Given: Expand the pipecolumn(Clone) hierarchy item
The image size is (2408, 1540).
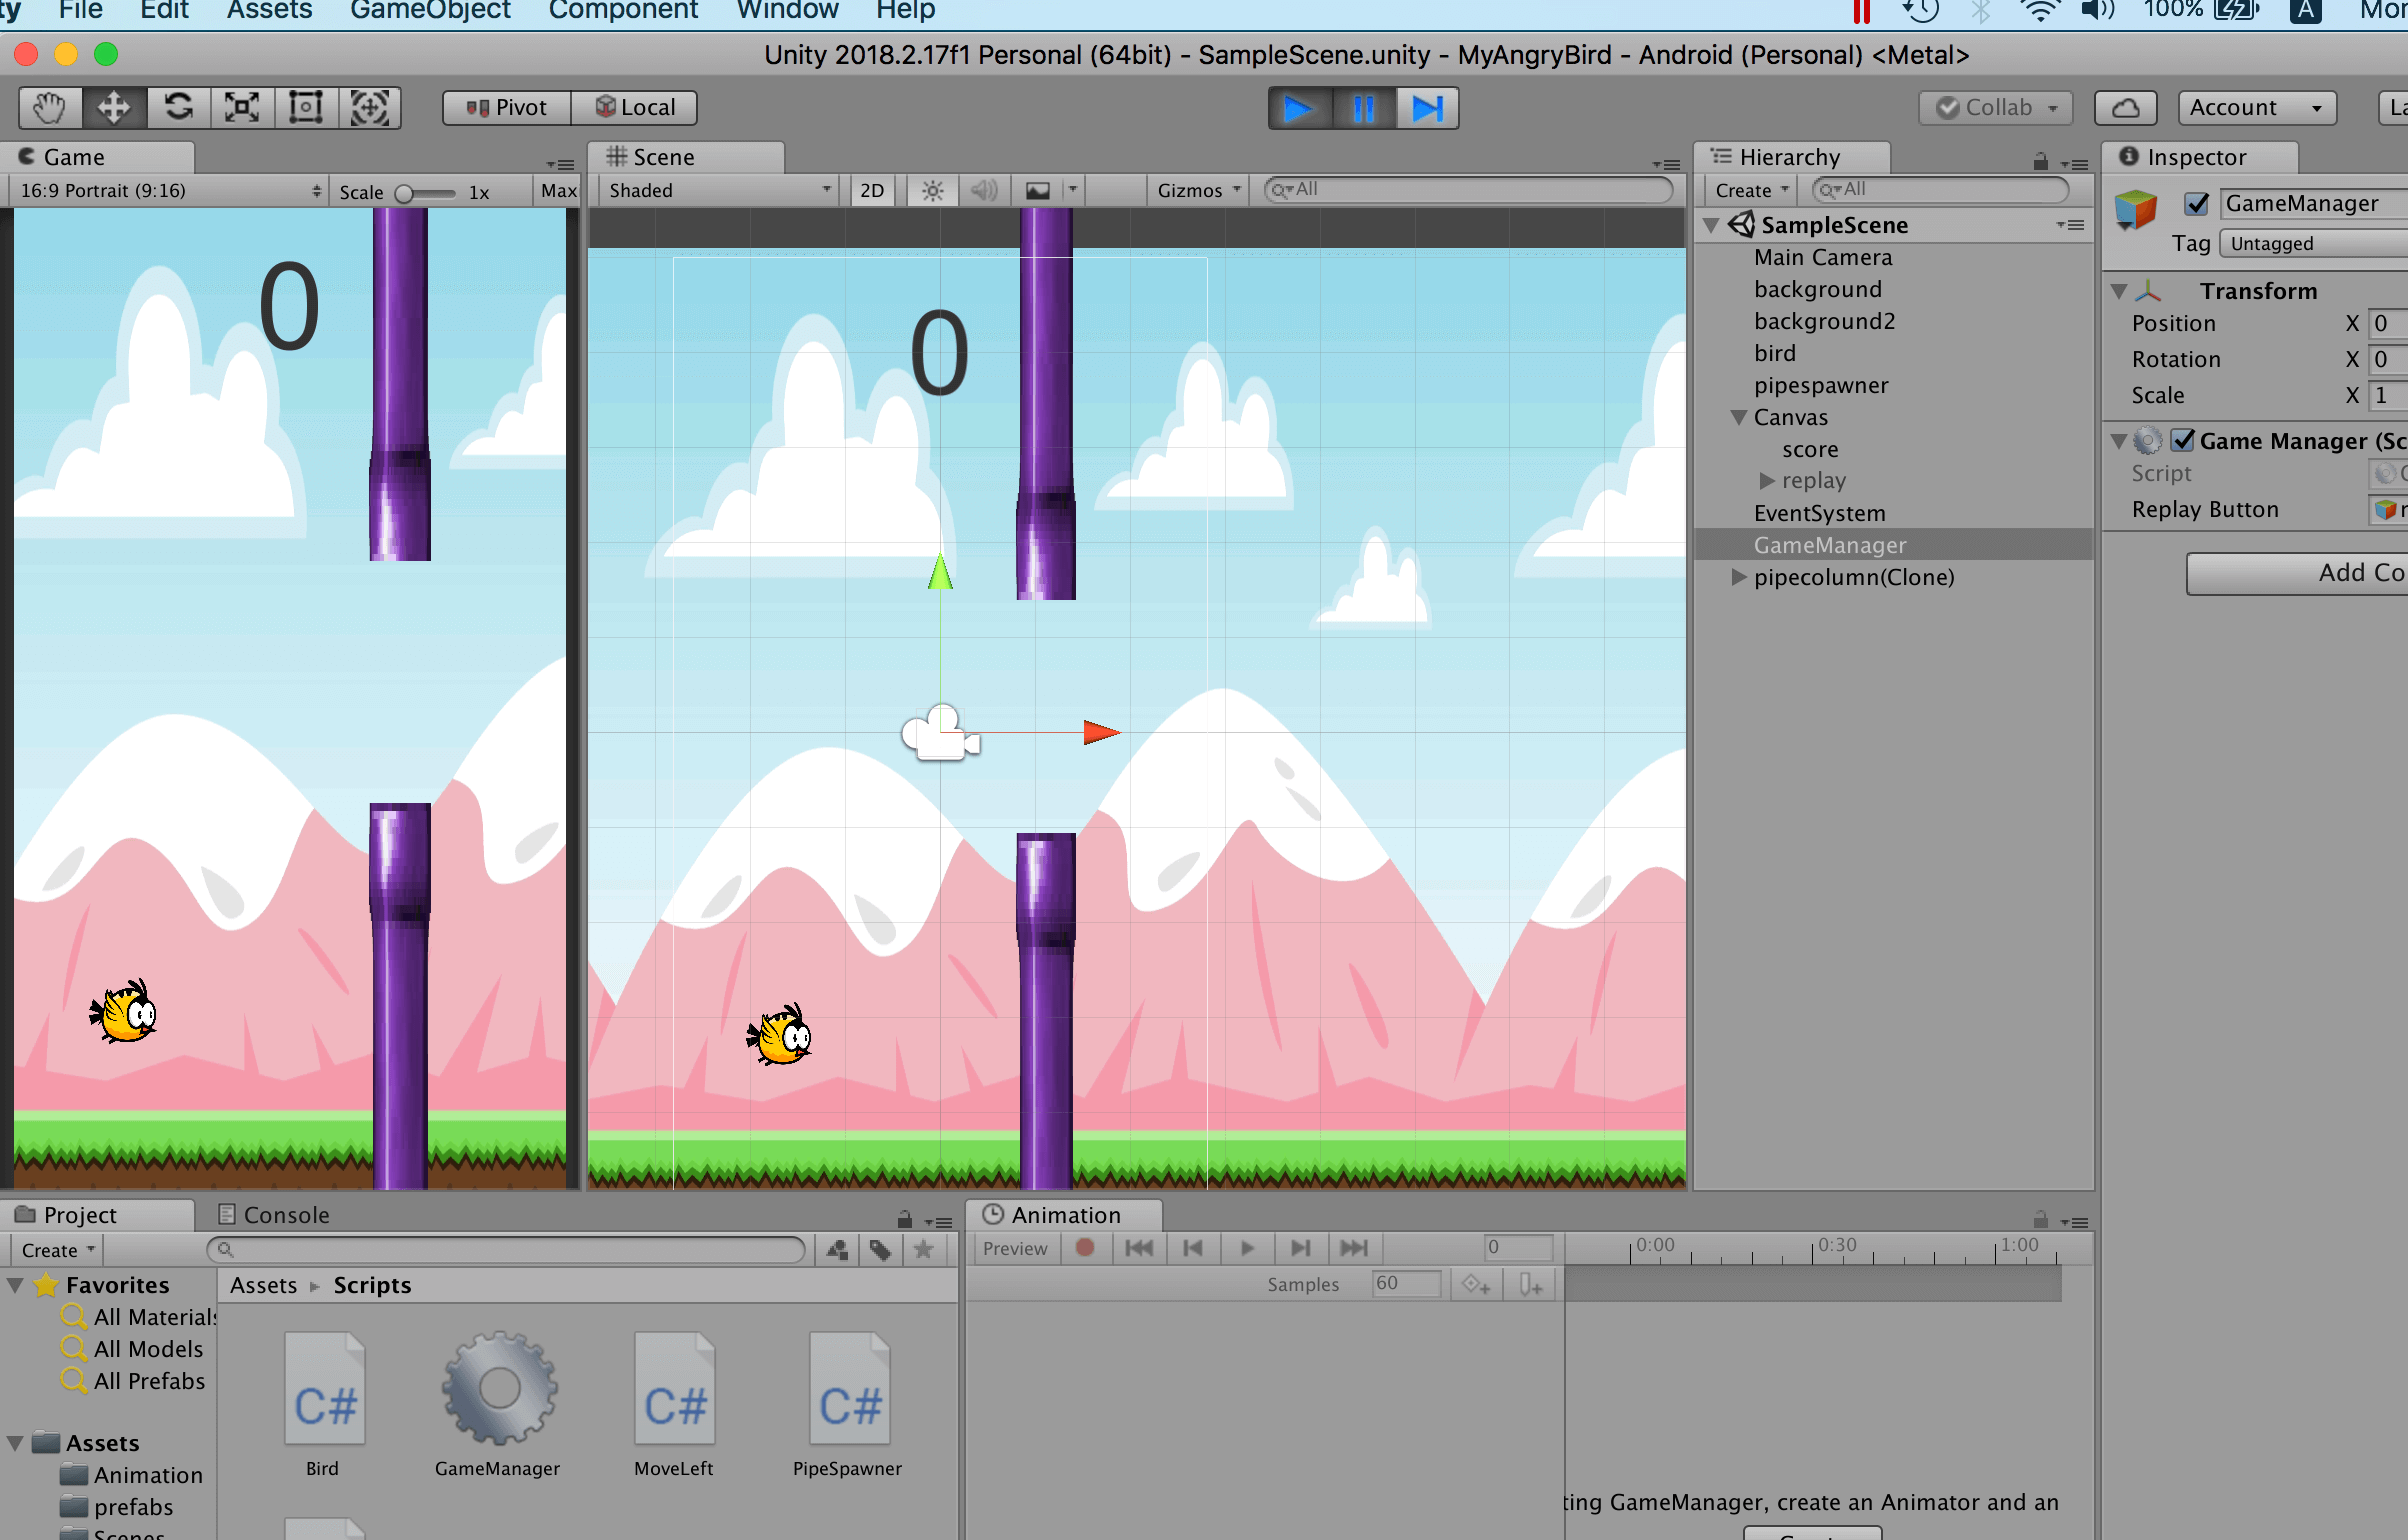Looking at the screenshot, I should tap(1739, 577).
